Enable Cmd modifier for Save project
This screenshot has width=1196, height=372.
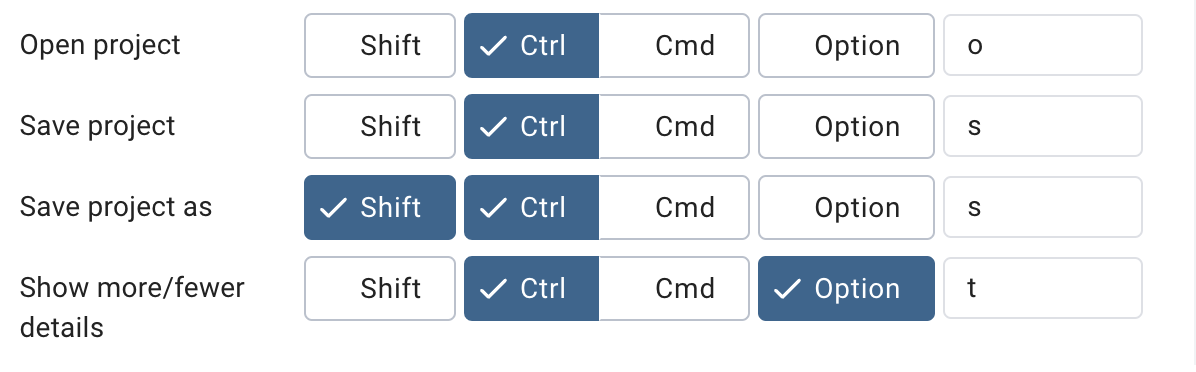pyautogui.click(x=674, y=127)
